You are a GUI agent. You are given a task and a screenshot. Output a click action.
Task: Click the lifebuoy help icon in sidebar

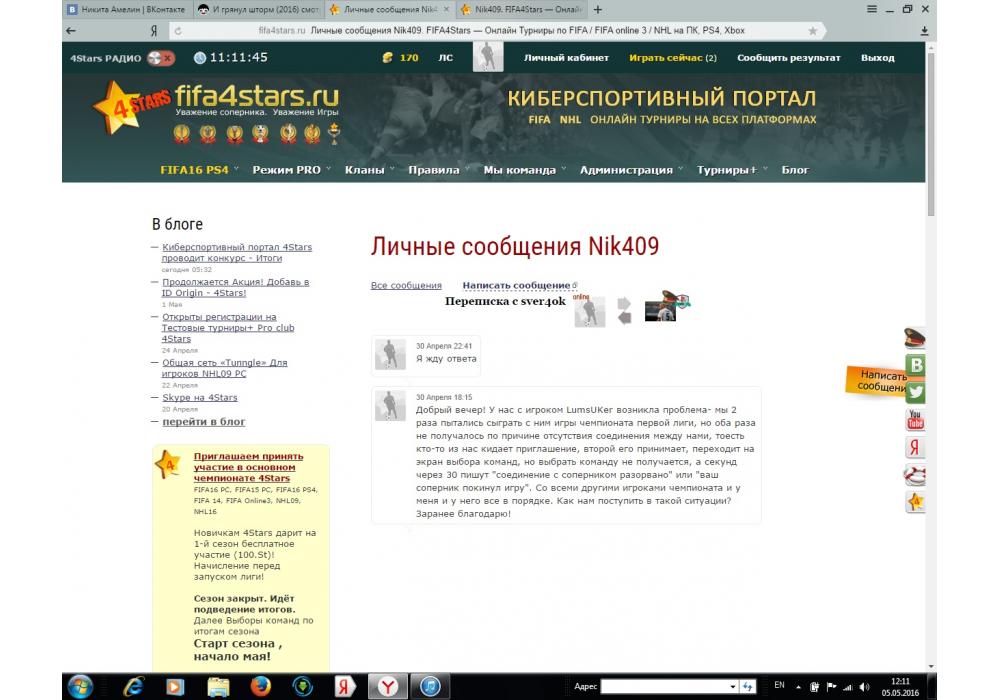tap(915, 474)
